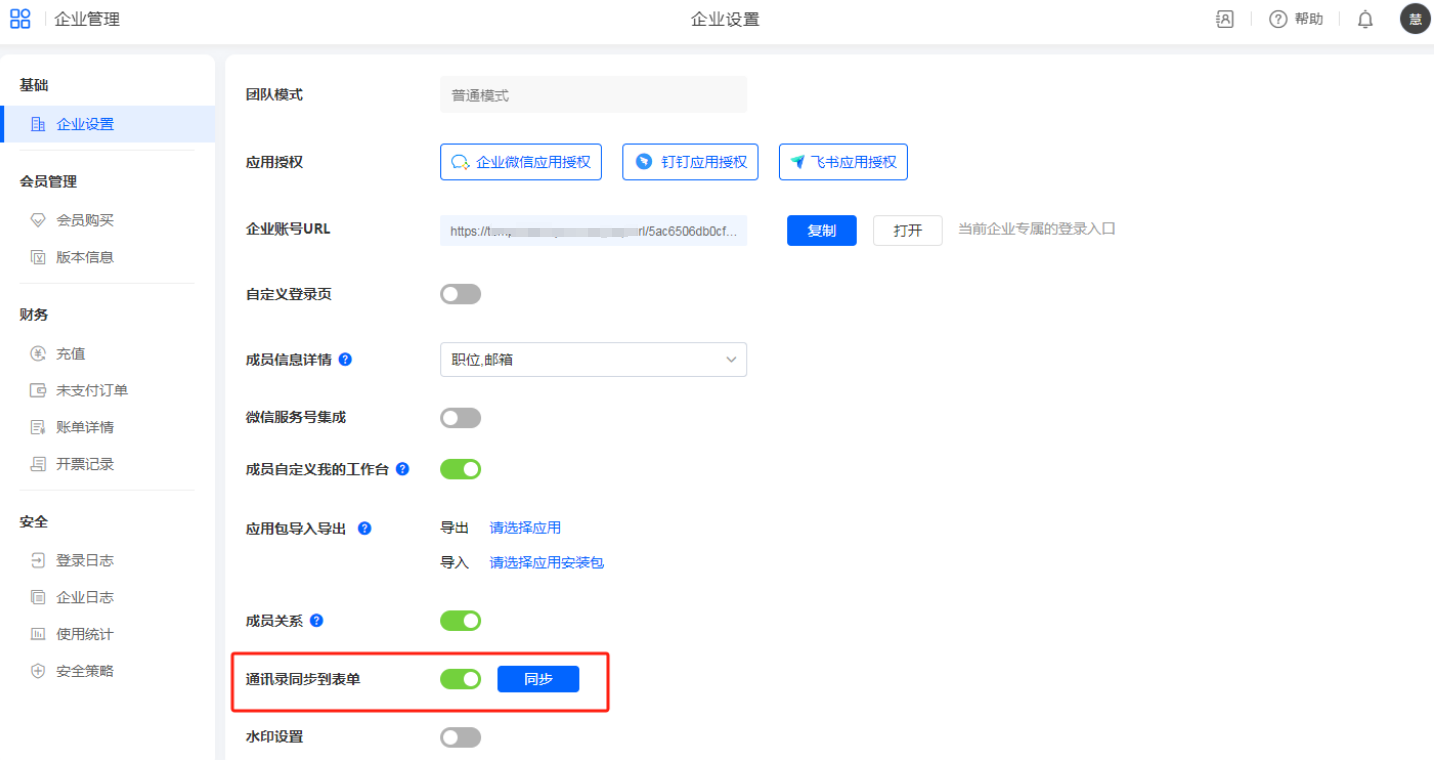Enable the 自定义登录页 toggle
This screenshot has height=760, width=1434.
click(x=460, y=294)
